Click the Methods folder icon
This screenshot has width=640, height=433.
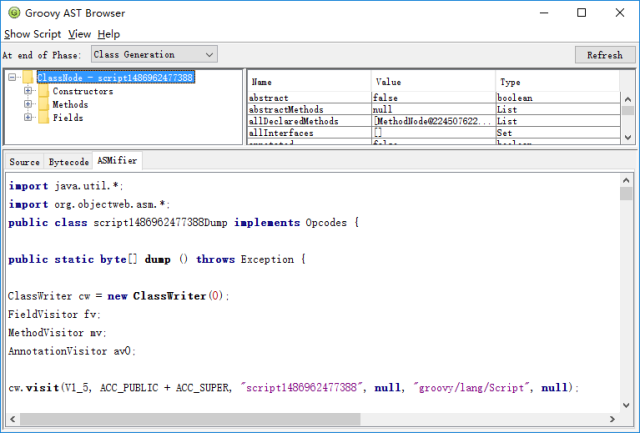(x=44, y=104)
